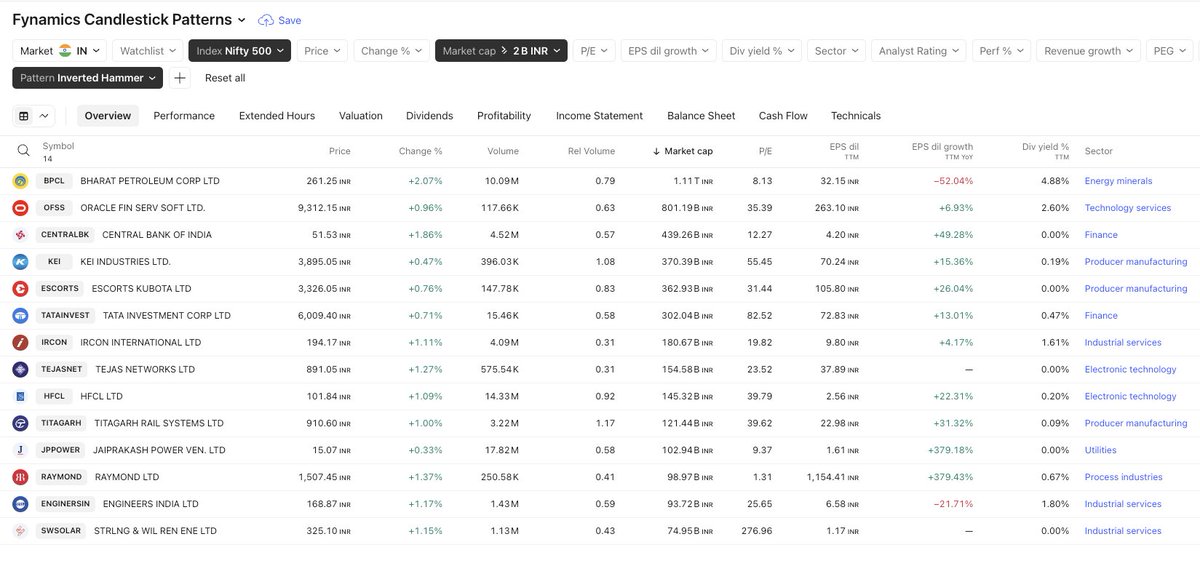
Task: Expand the Perf % filter dropdown
Action: point(1001,51)
